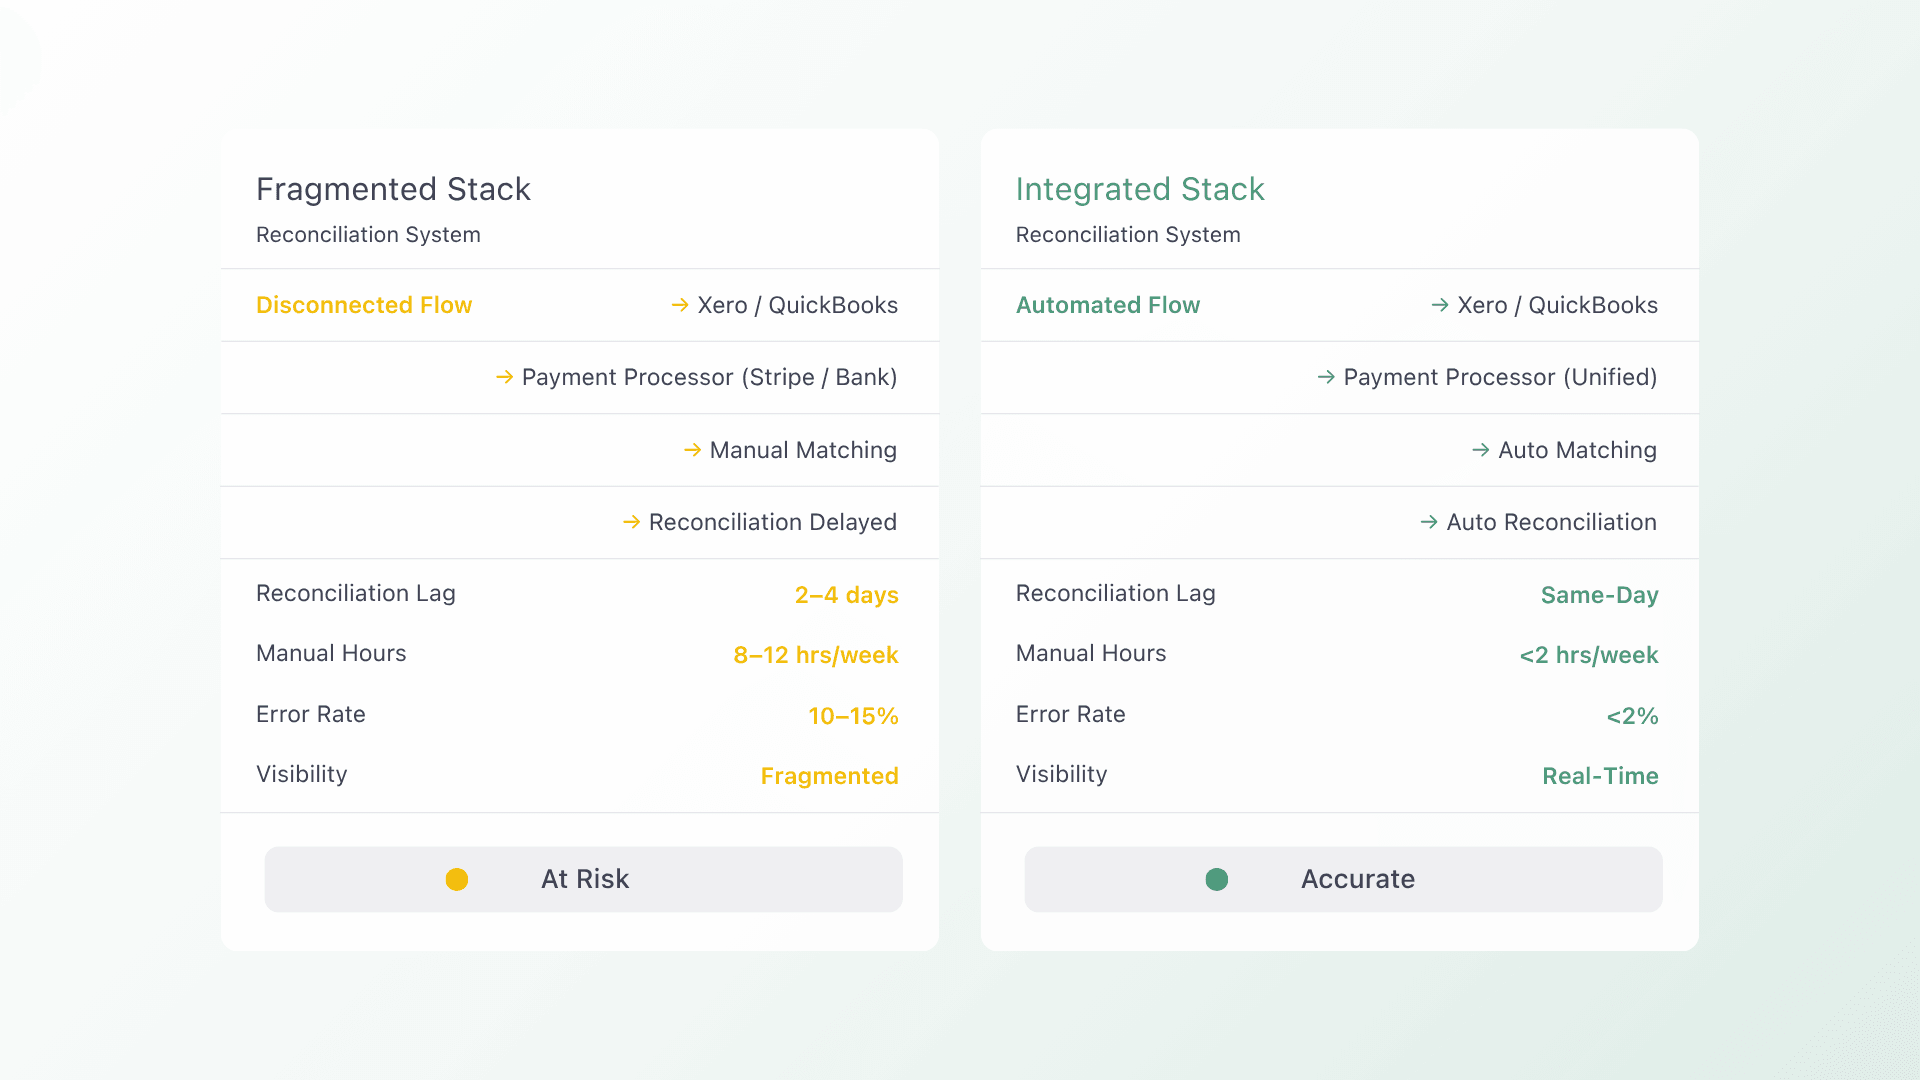The width and height of the screenshot is (1920, 1080).
Task: Click the 10–15% error rate value
Action: click(x=853, y=716)
